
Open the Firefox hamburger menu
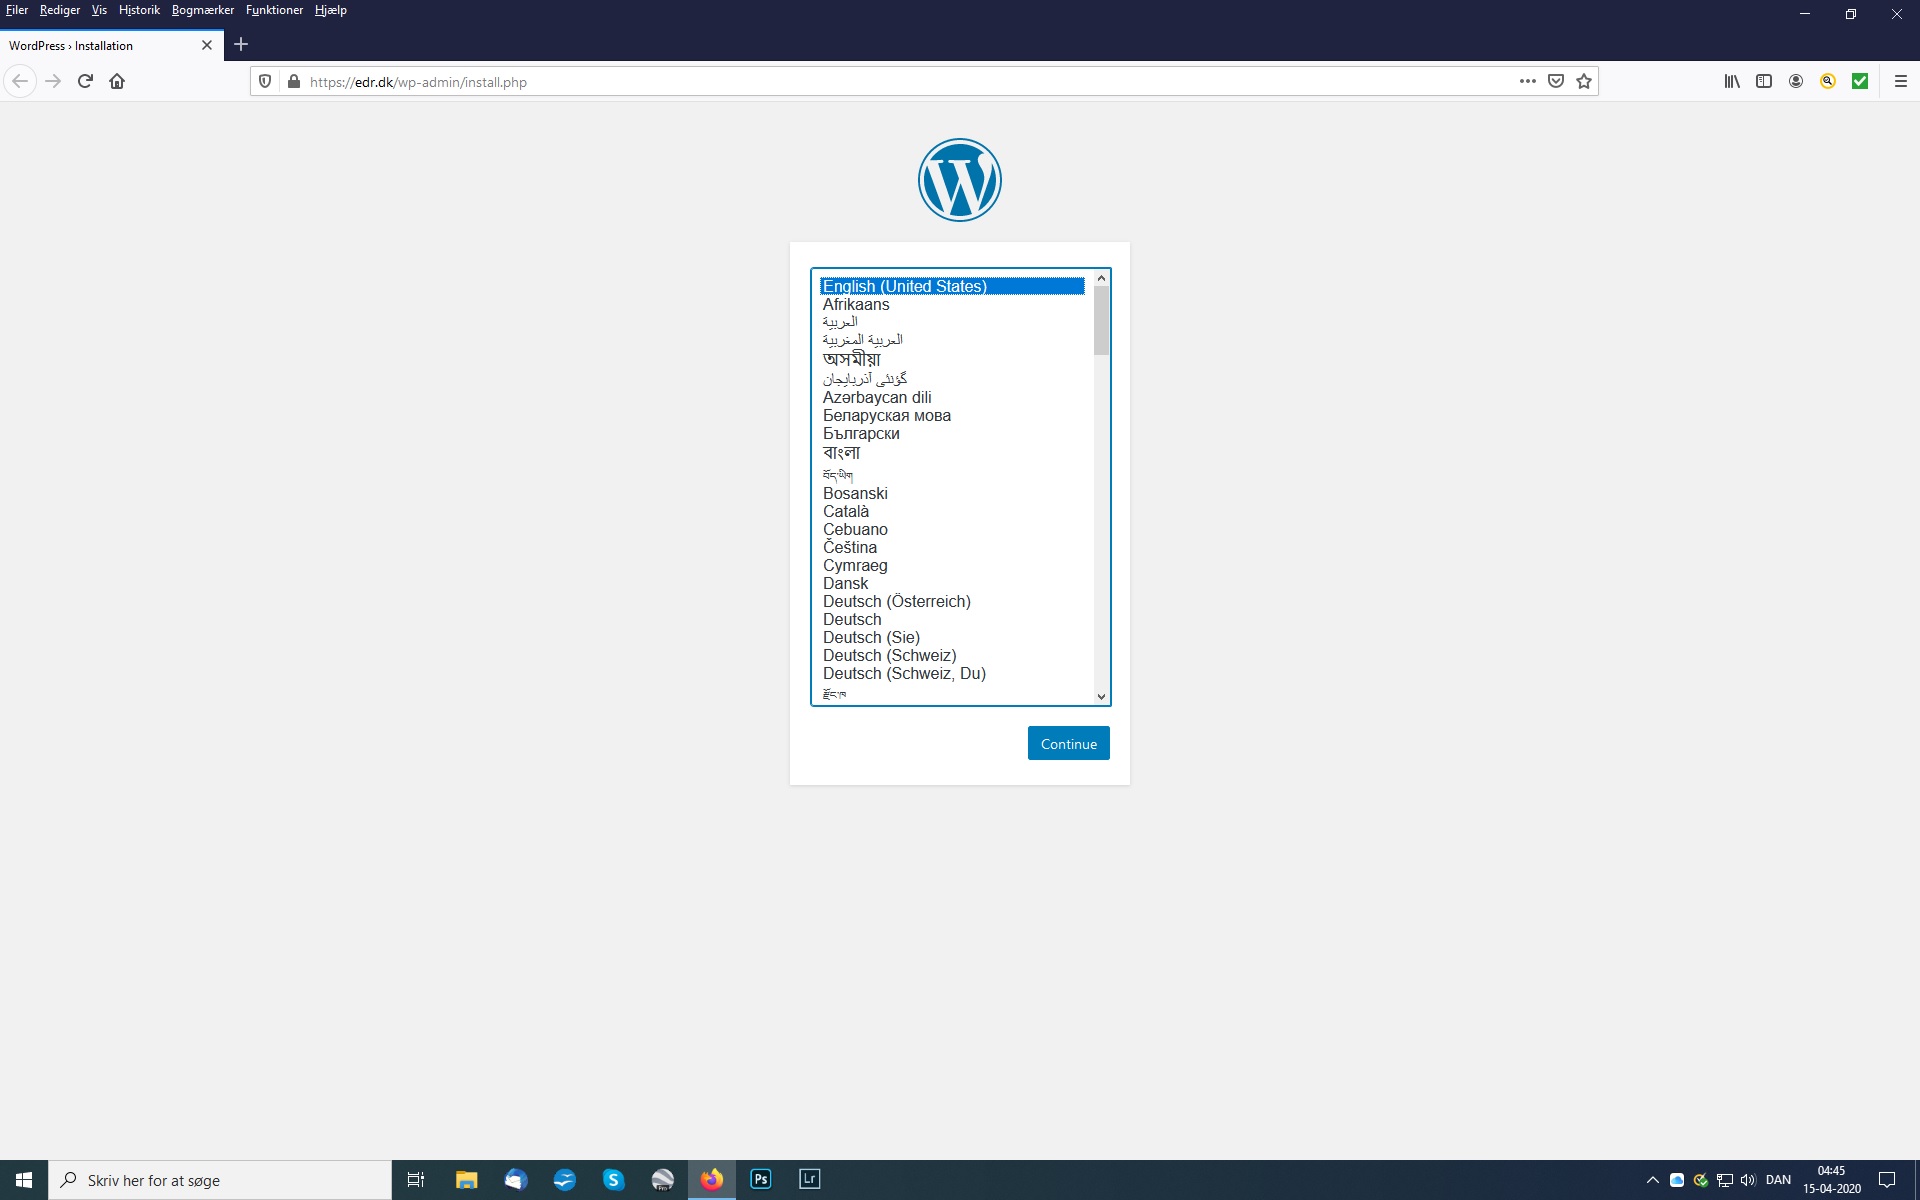(1901, 81)
